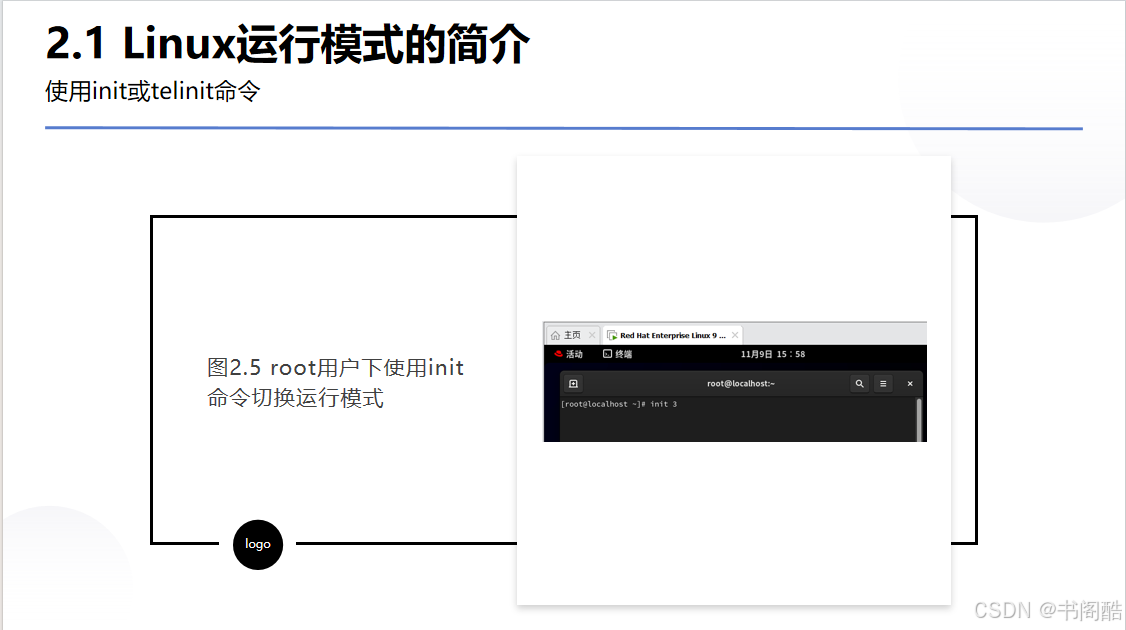Close the Red Hat Enterprise Linux tab
This screenshot has width=1126, height=630.
click(x=735, y=335)
